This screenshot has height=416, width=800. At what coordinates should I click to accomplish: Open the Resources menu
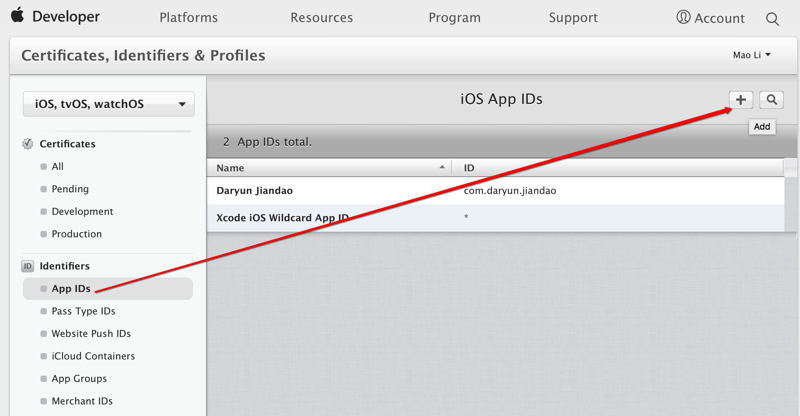tap(321, 18)
